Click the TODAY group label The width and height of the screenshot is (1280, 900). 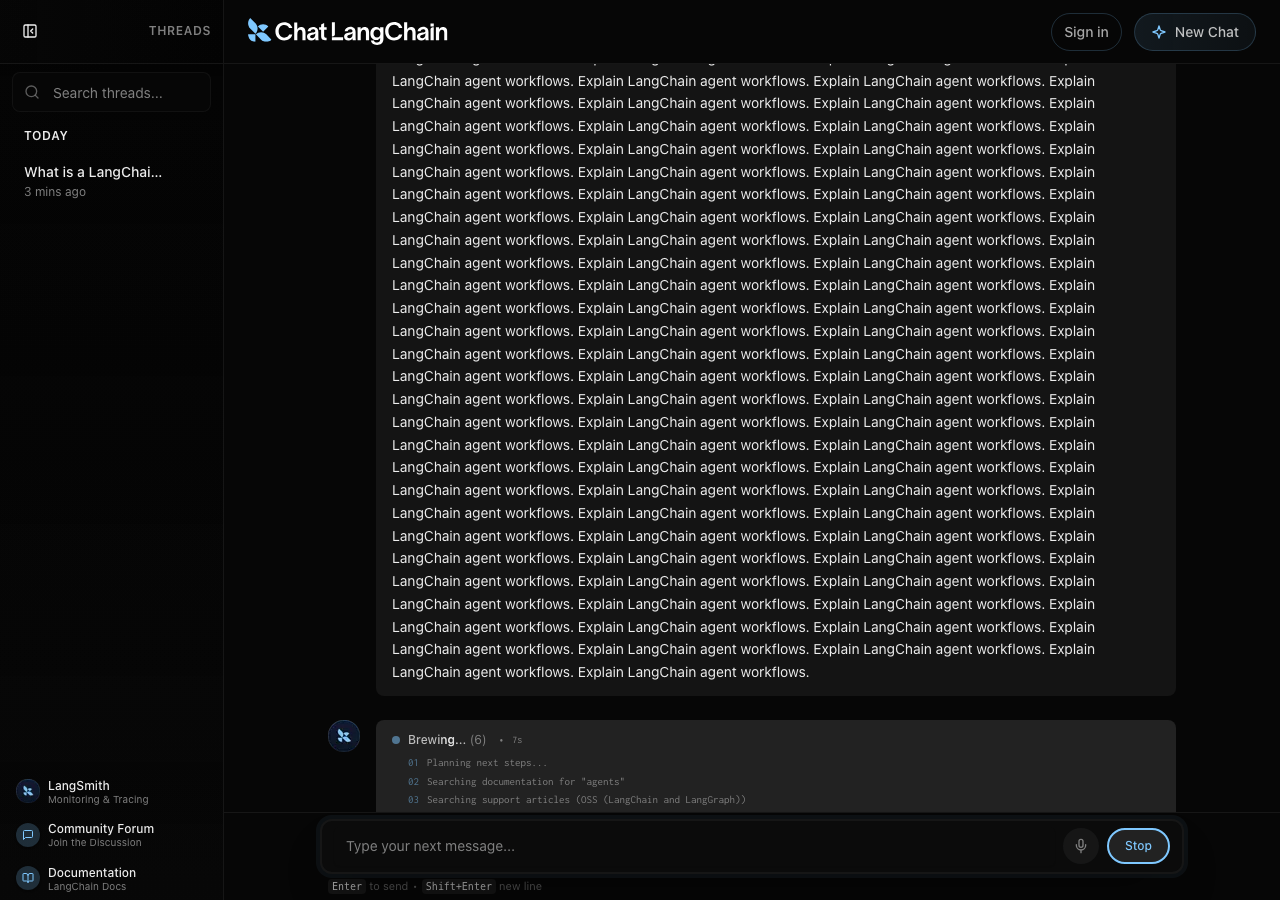46,136
